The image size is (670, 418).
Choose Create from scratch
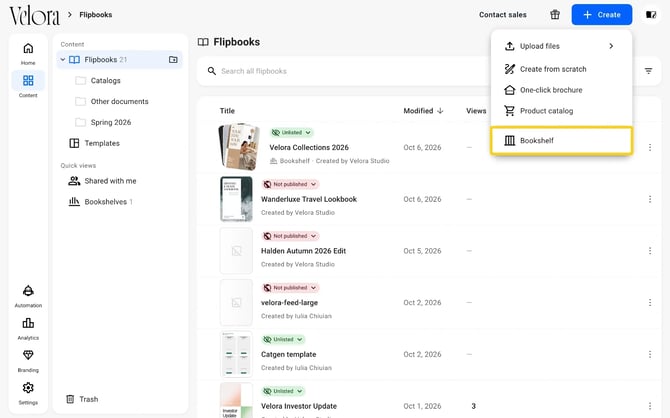tap(561, 69)
